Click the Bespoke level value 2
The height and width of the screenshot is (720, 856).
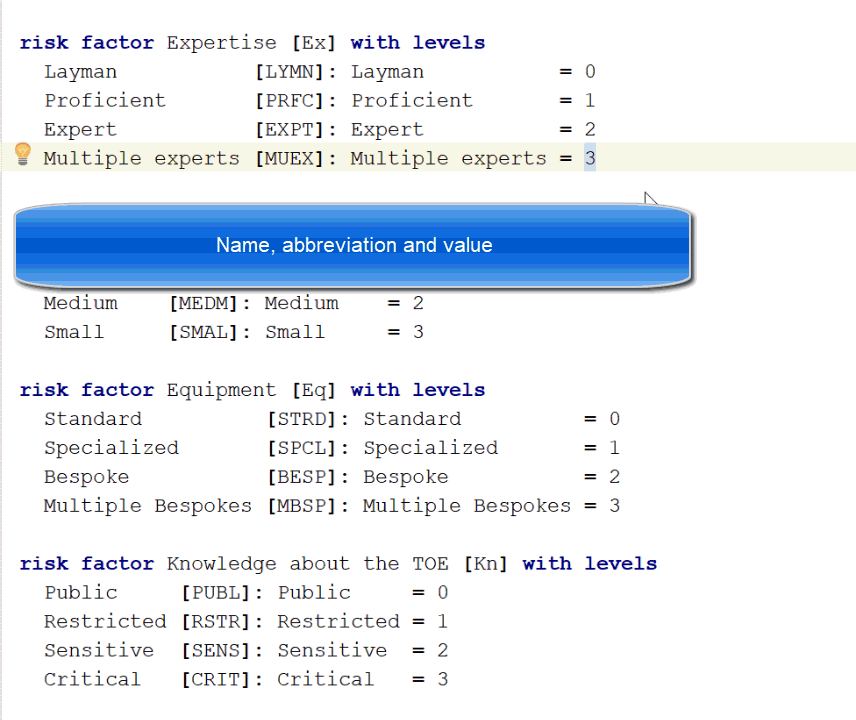click(x=614, y=477)
